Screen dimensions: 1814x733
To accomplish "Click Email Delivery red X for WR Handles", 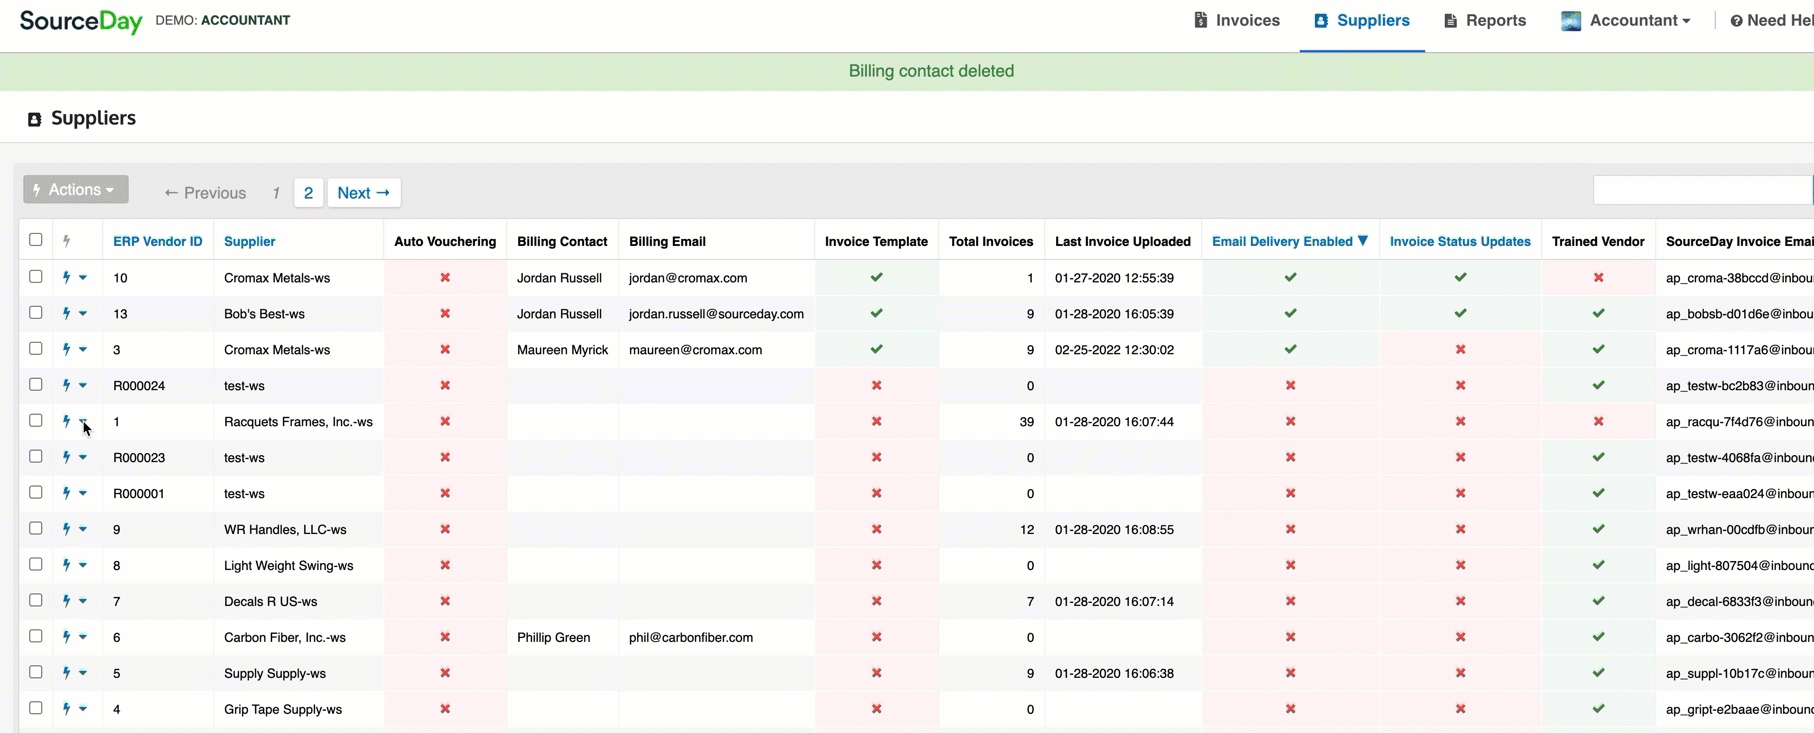I will (x=1290, y=529).
